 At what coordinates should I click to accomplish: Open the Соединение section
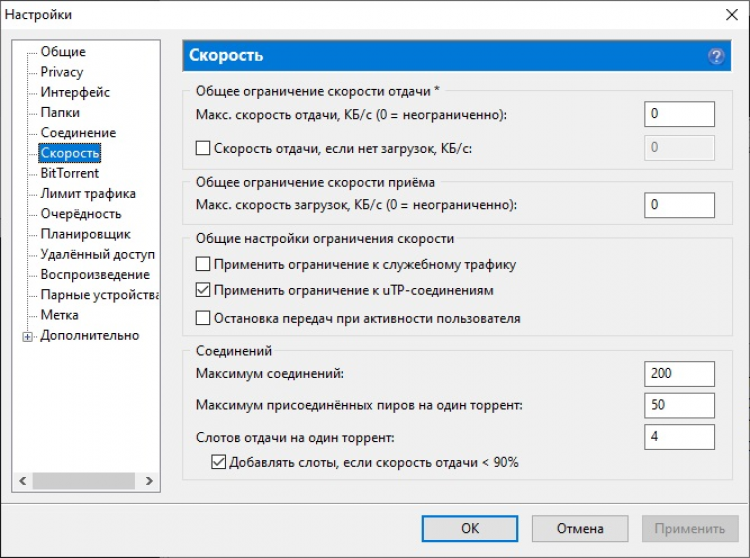point(78,133)
